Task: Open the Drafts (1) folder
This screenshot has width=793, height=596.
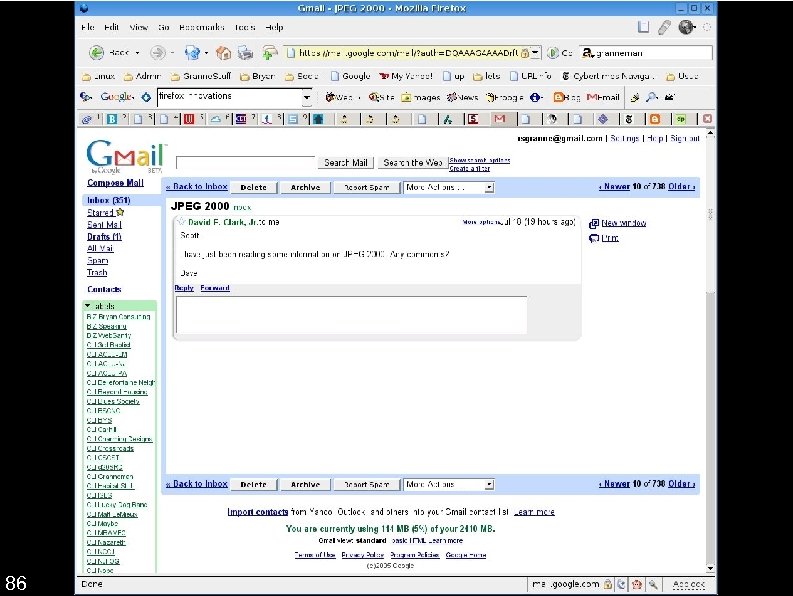Action: 104,237
